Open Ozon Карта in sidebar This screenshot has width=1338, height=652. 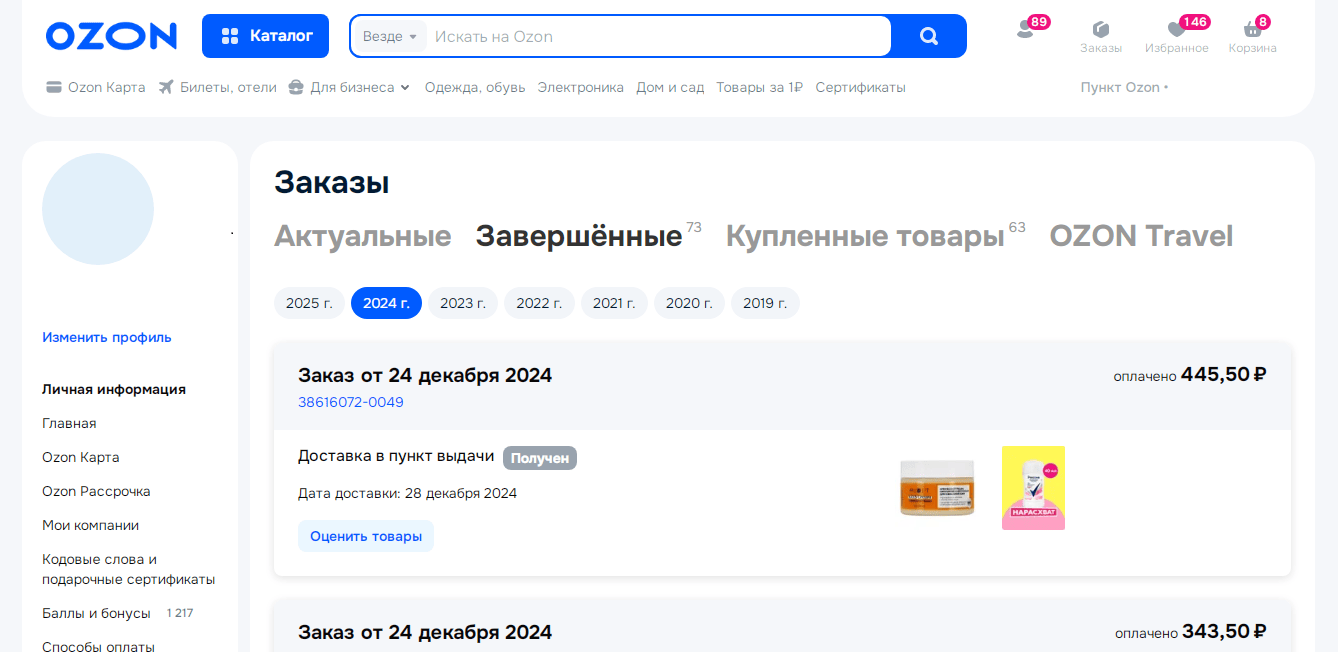point(81,457)
